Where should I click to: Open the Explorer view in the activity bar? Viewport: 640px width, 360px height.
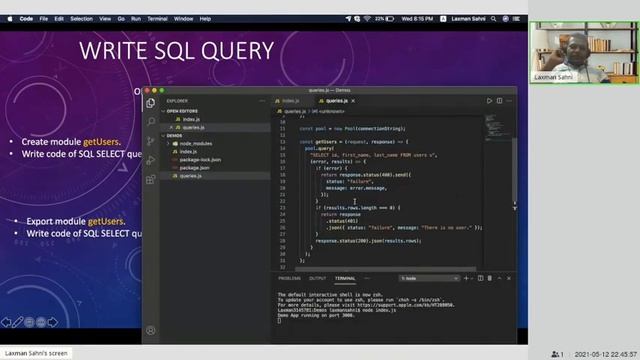[151, 103]
